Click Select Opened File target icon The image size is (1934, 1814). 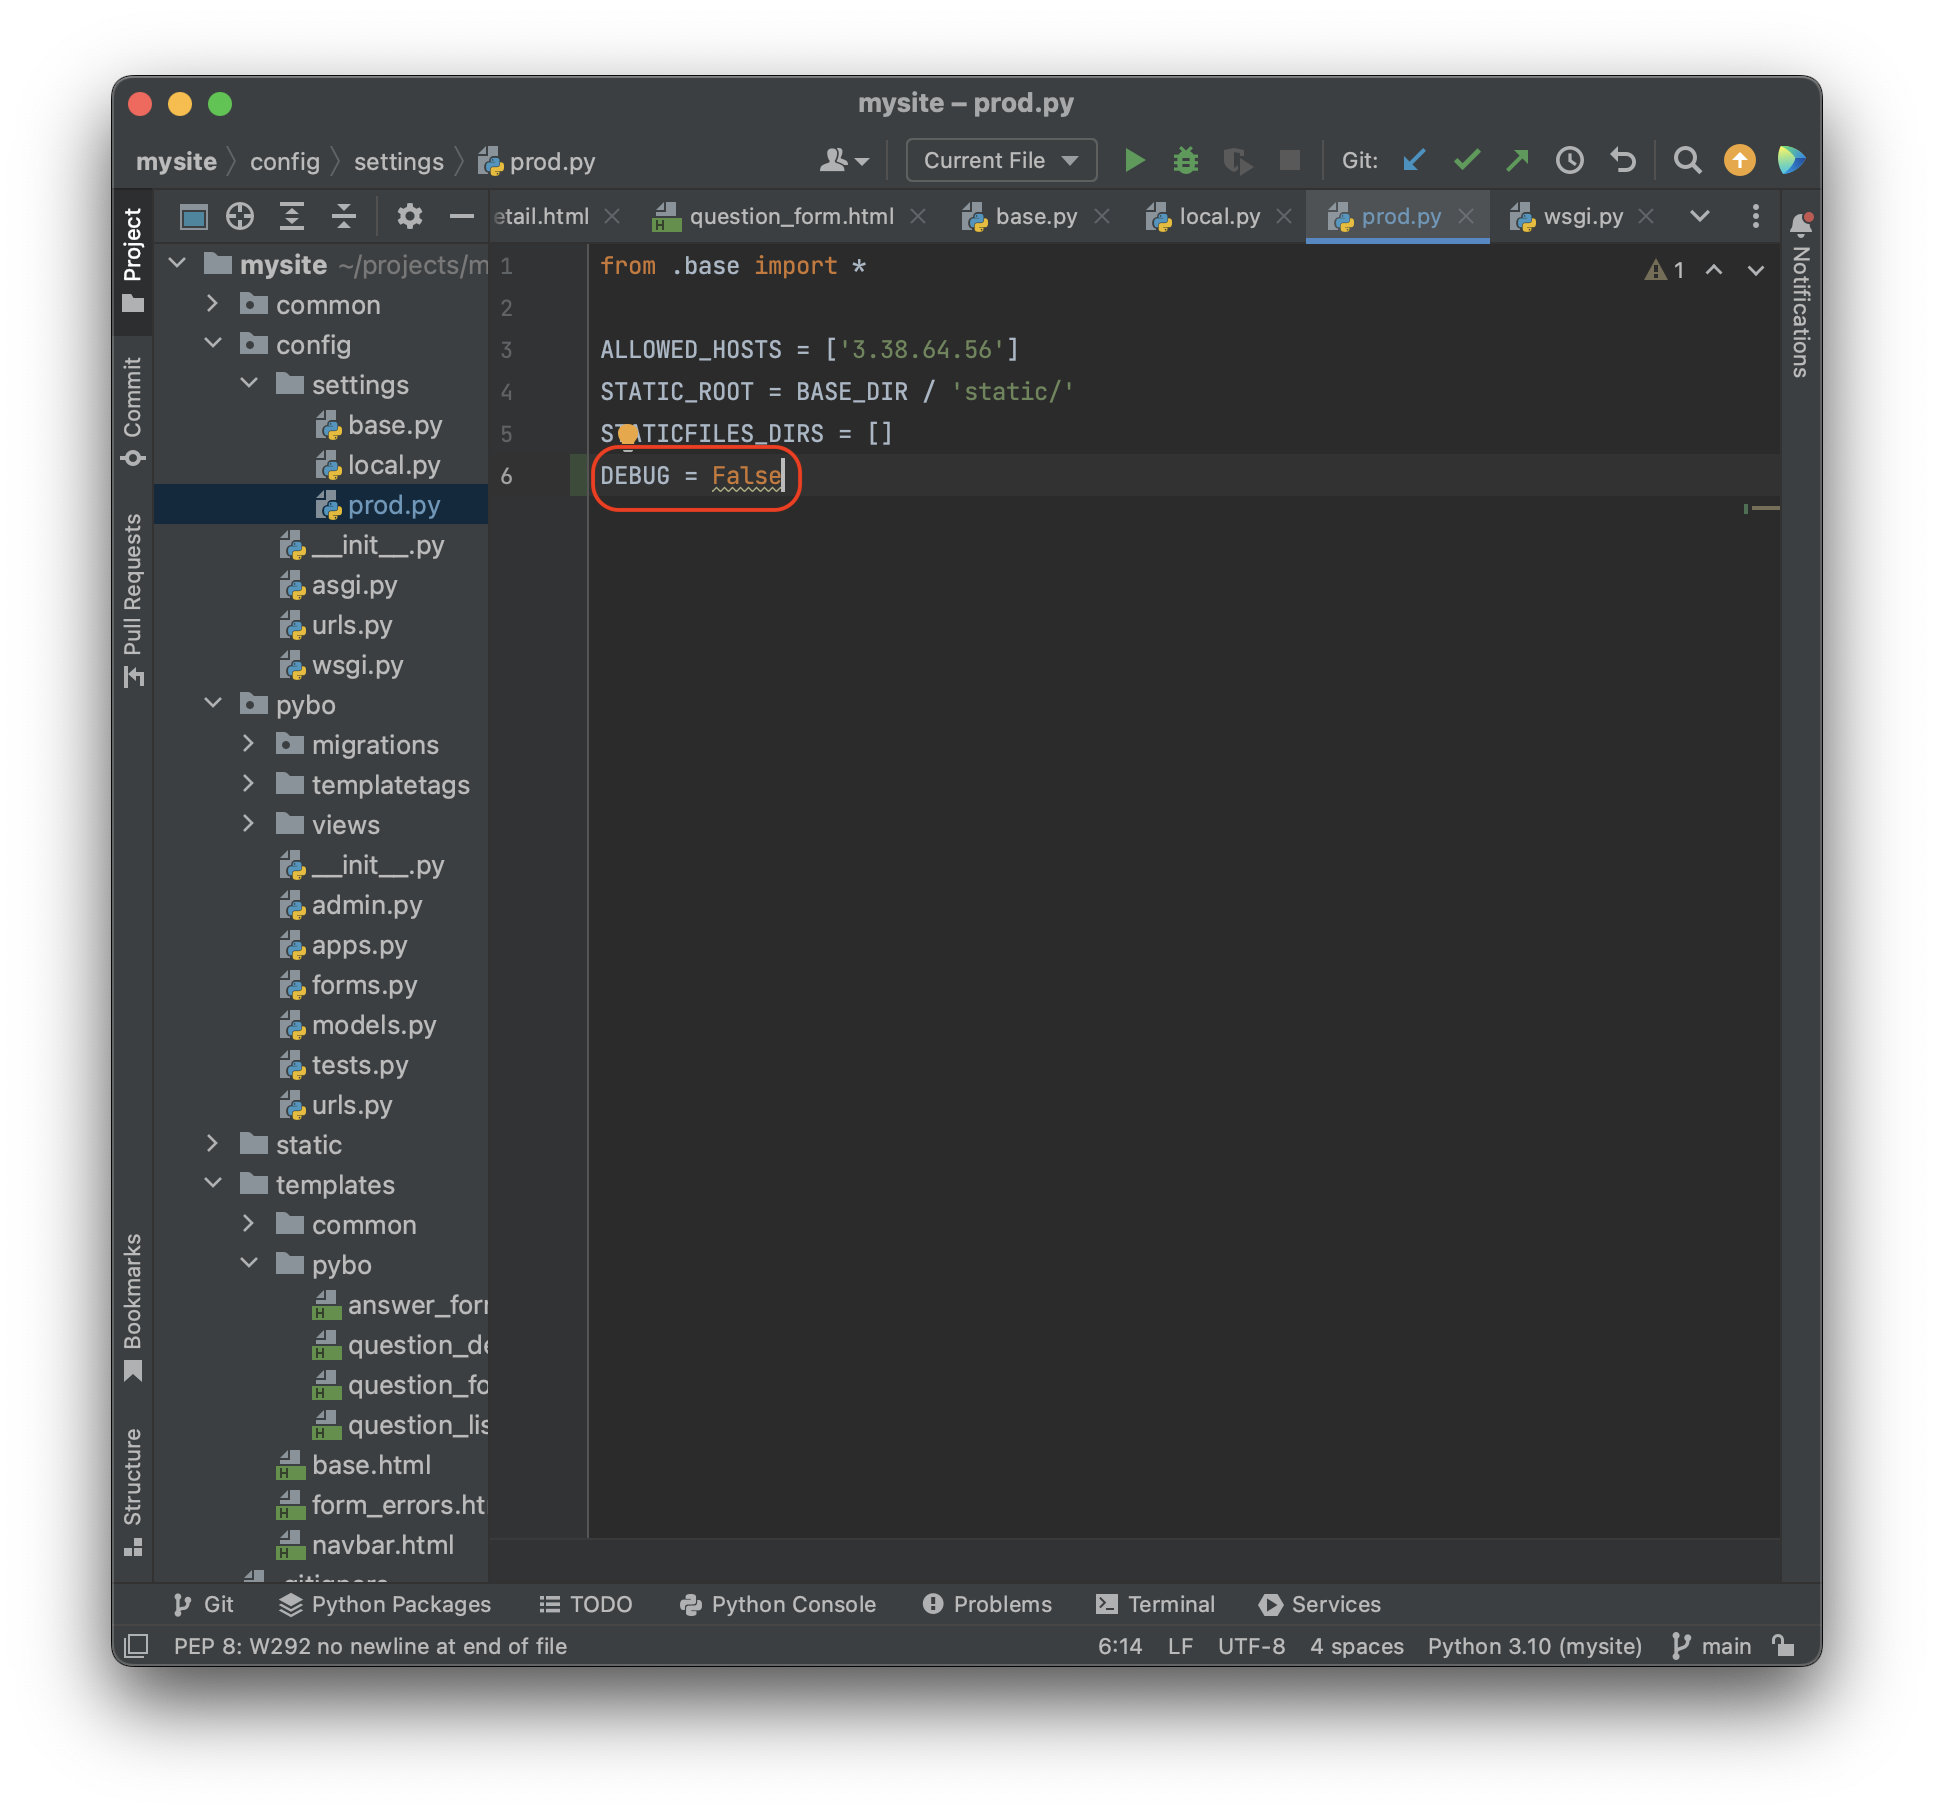click(x=240, y=216)
